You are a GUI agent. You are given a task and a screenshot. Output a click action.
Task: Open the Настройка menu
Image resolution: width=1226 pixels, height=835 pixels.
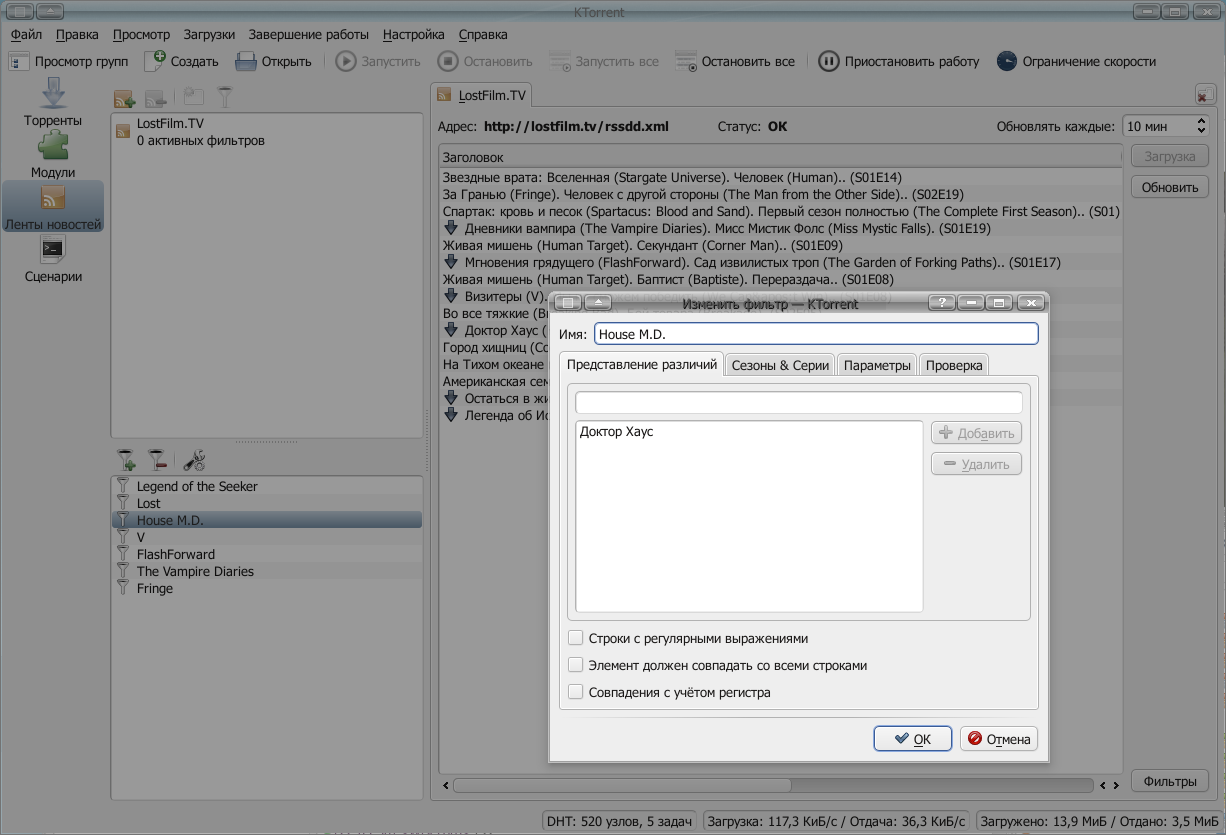(x=413, y=34)
